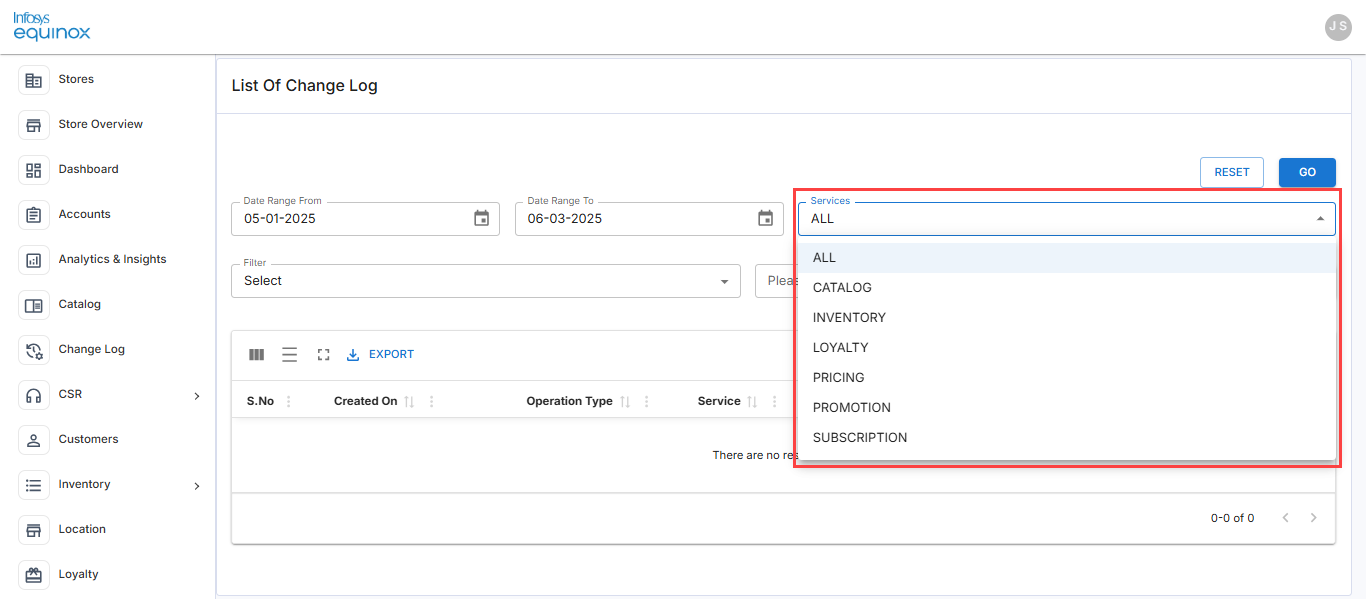This screenshot has width=1366, height=599.
Task: Click the Analytics & Insights icon
Action: click(34, 260)
